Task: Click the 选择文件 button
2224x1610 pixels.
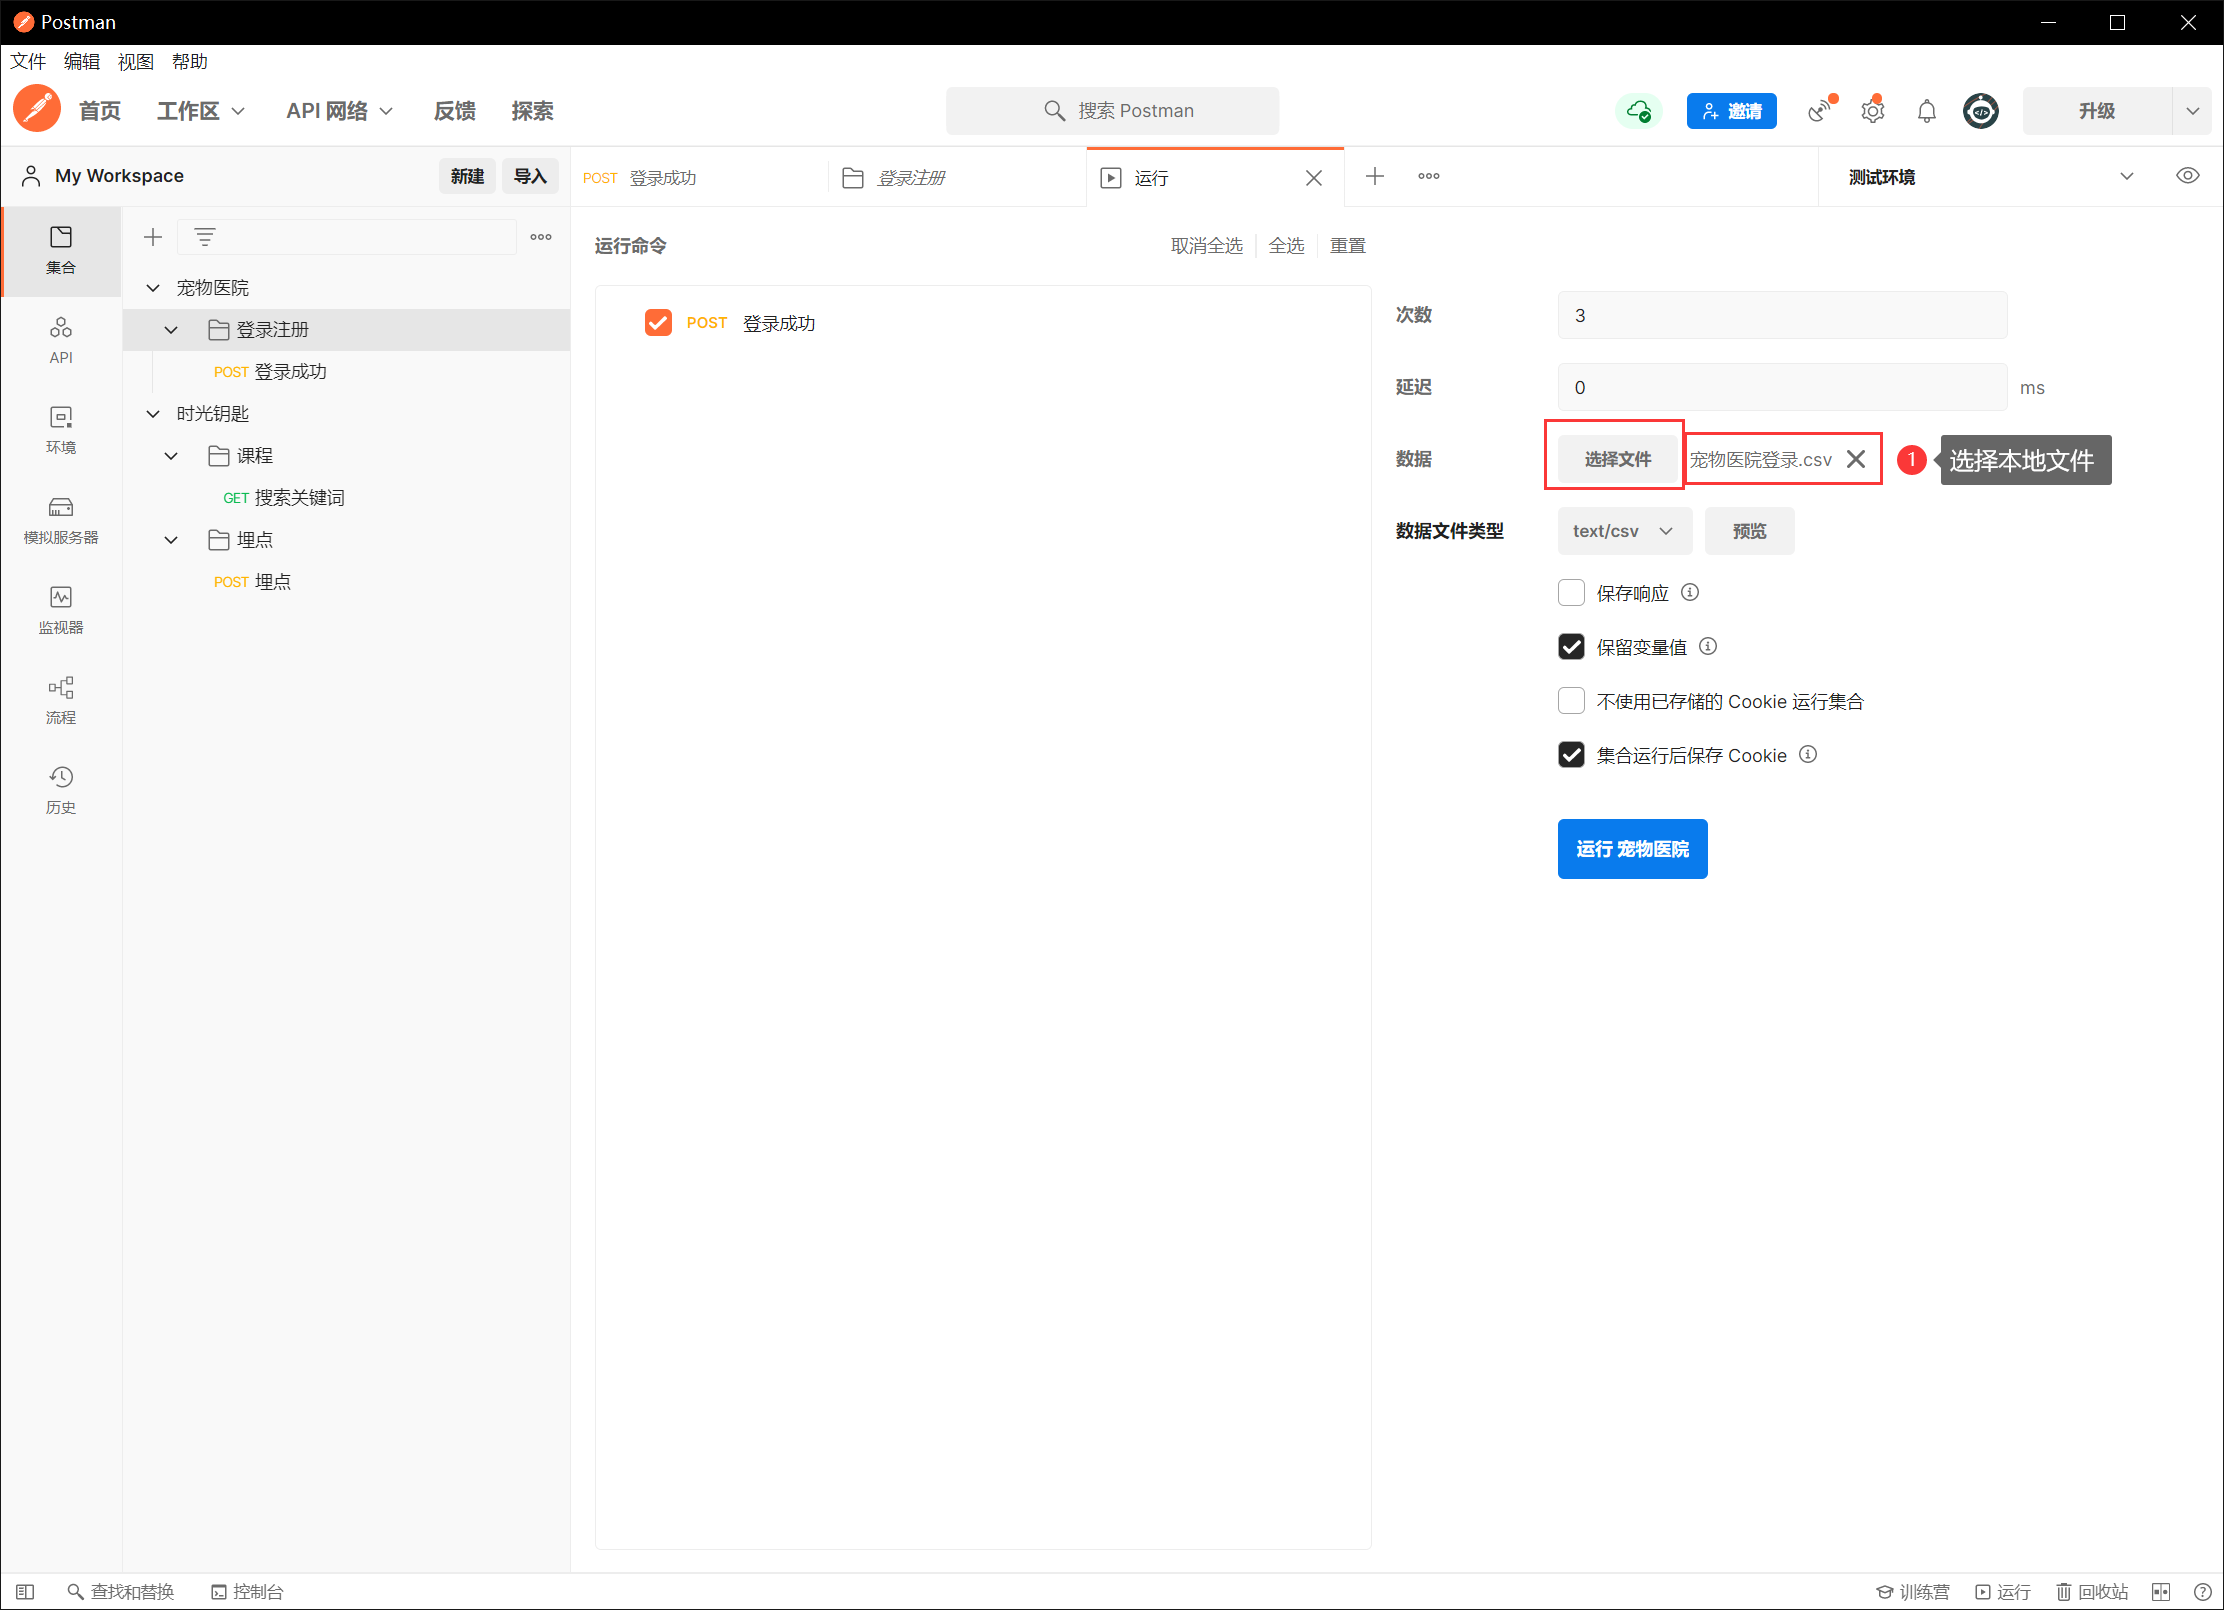Action: pyautogui.click(x=1617, y=459)
